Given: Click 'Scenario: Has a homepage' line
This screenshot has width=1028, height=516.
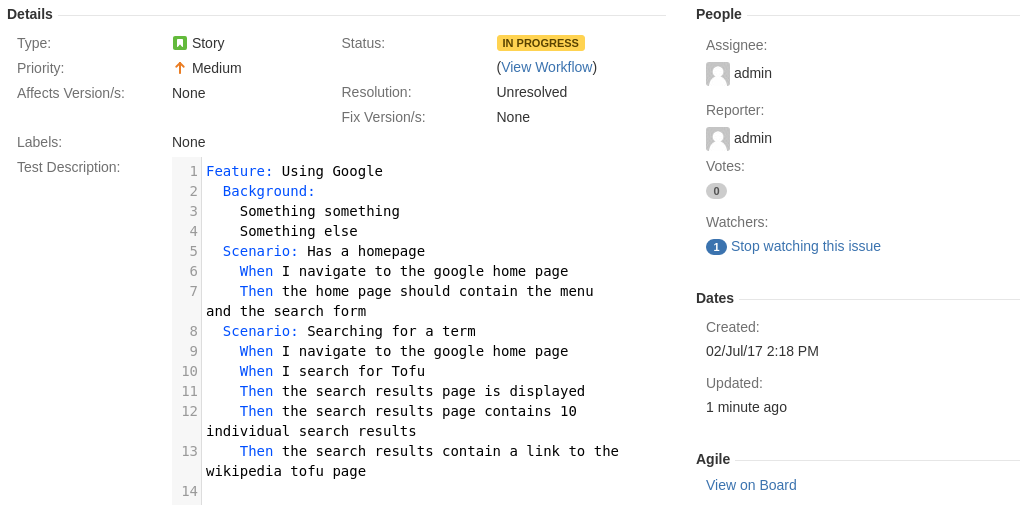Looking at the screenshot, I should pyautogui.click(x=324, y=251).
